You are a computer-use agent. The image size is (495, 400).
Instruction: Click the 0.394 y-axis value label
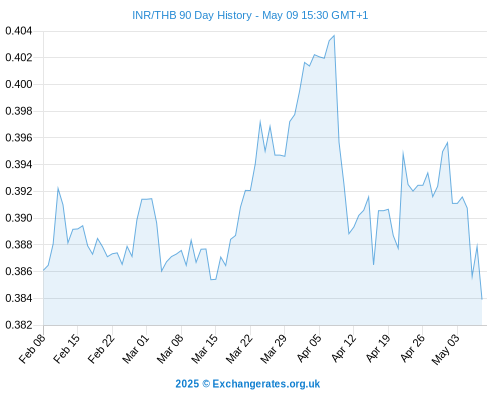[19, 164]
